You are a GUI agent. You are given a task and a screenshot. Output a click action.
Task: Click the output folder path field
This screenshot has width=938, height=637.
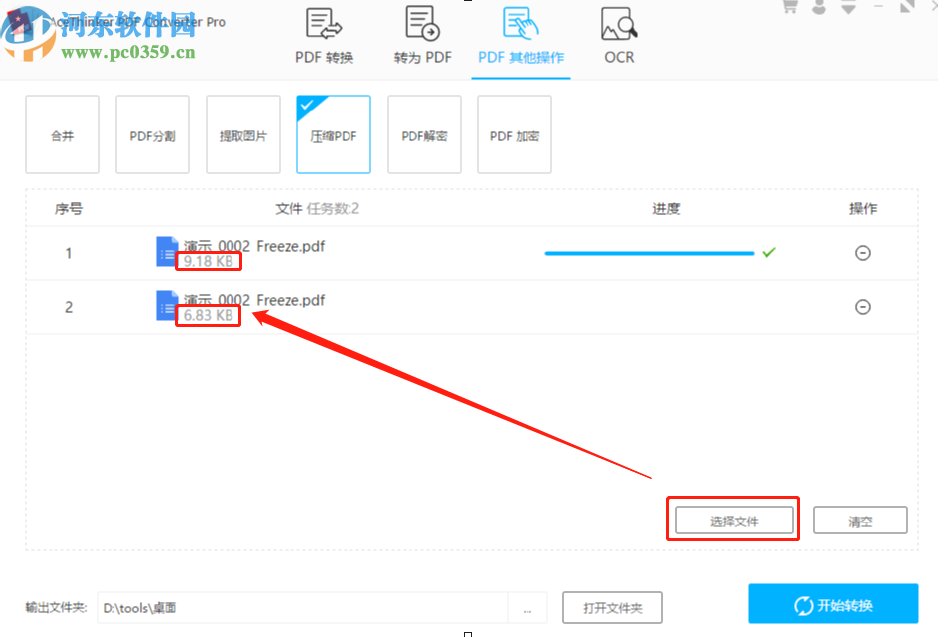point(303,608)
